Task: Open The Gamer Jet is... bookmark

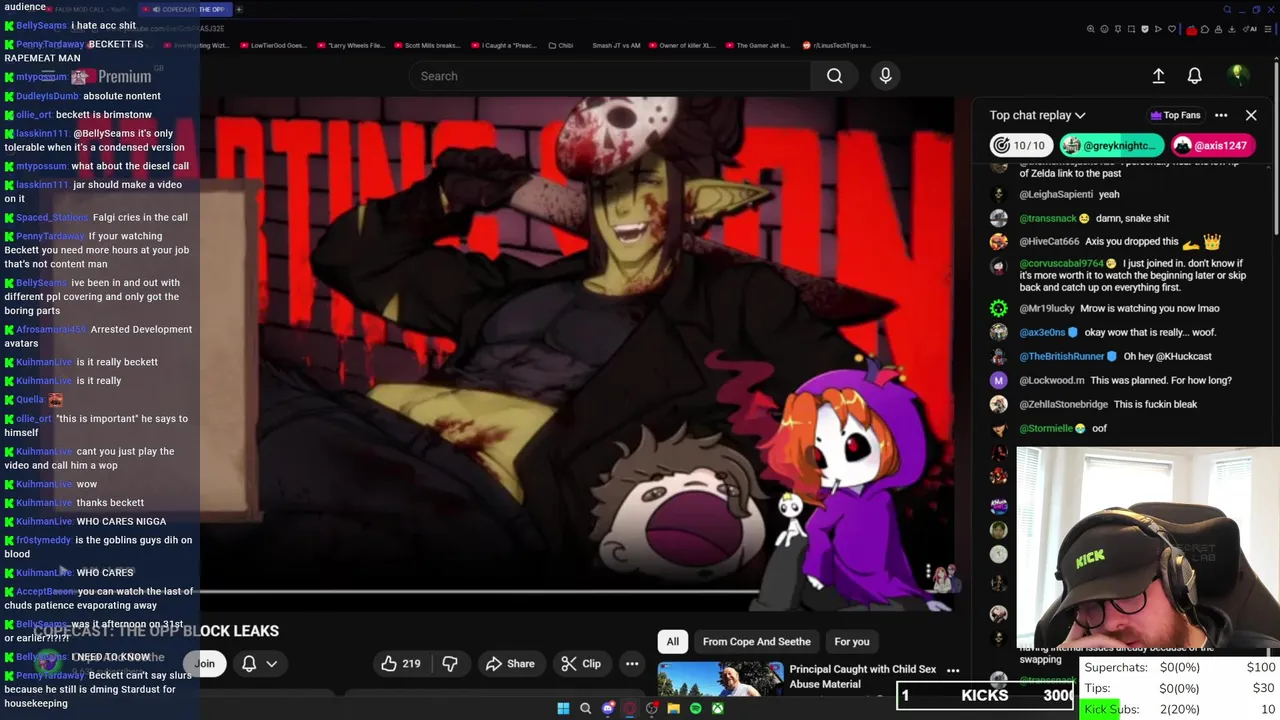Action: [757, 45]
